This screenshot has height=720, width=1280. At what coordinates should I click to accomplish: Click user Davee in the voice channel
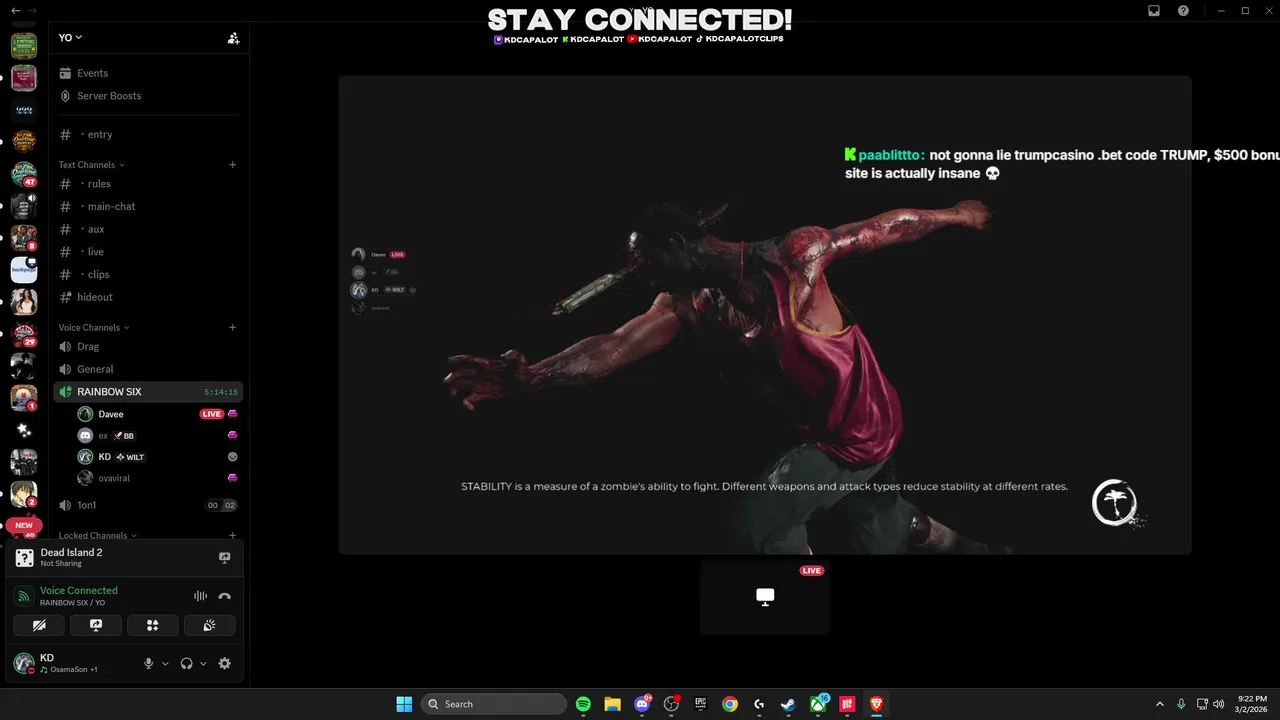[x=110, y=414]
